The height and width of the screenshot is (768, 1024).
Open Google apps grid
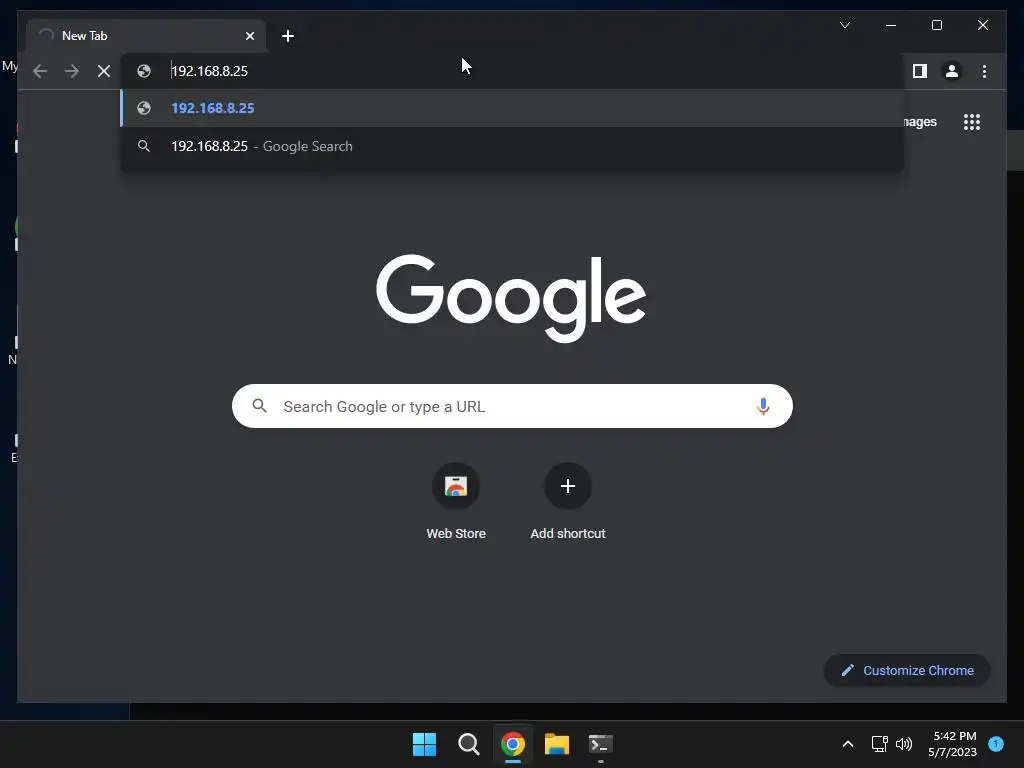(972, 122)
